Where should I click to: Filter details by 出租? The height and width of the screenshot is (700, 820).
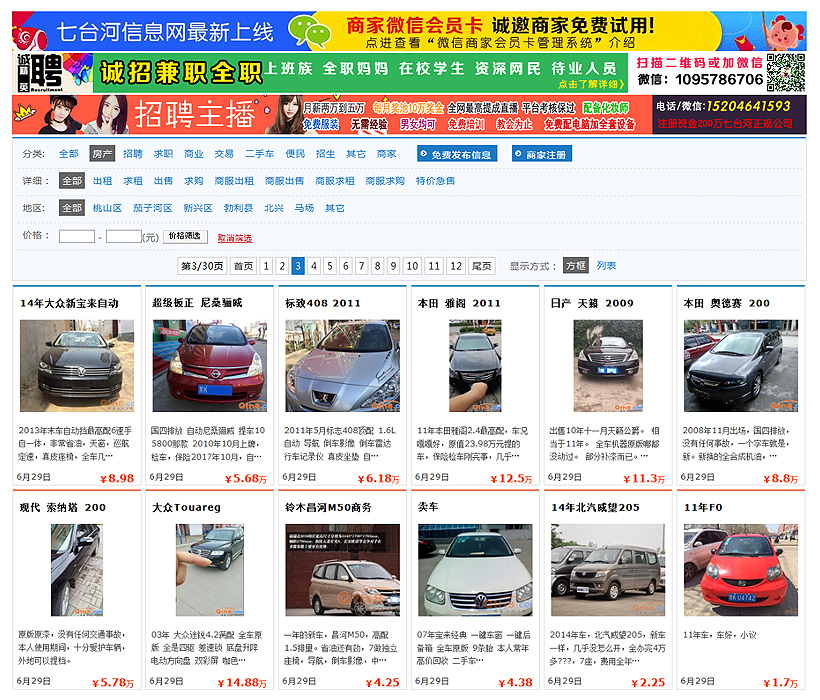coord(102,181)
